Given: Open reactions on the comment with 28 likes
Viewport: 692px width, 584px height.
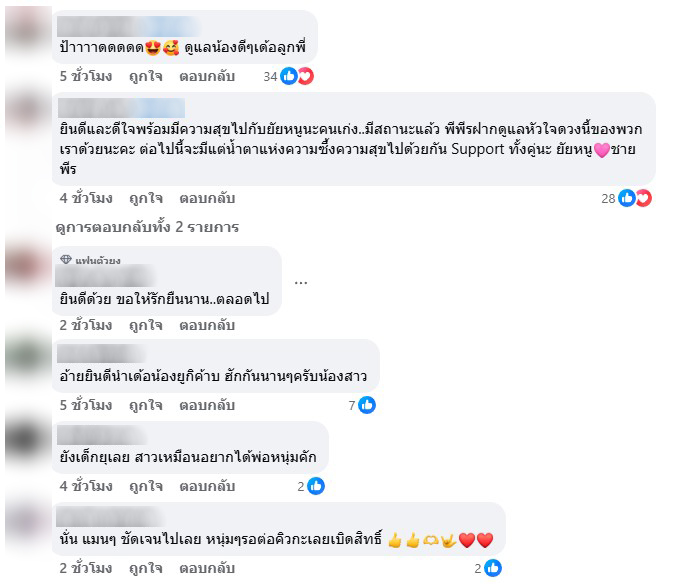Looking at the screenshot, I should click(x=627, y=198).
